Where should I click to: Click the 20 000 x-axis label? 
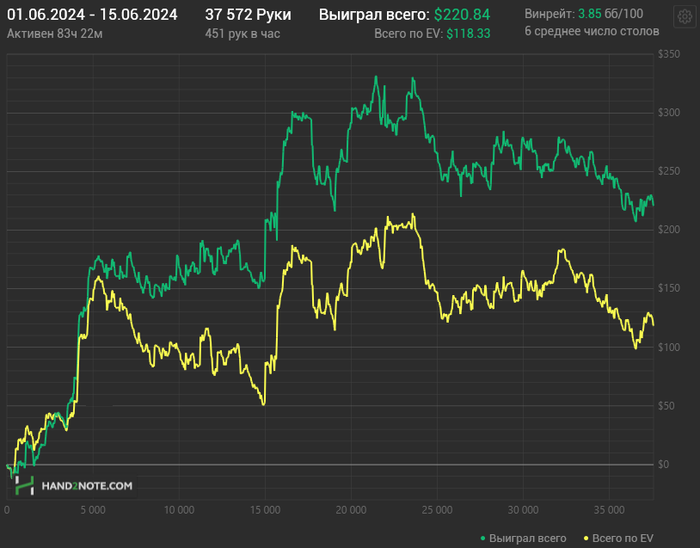coord(351,510)
